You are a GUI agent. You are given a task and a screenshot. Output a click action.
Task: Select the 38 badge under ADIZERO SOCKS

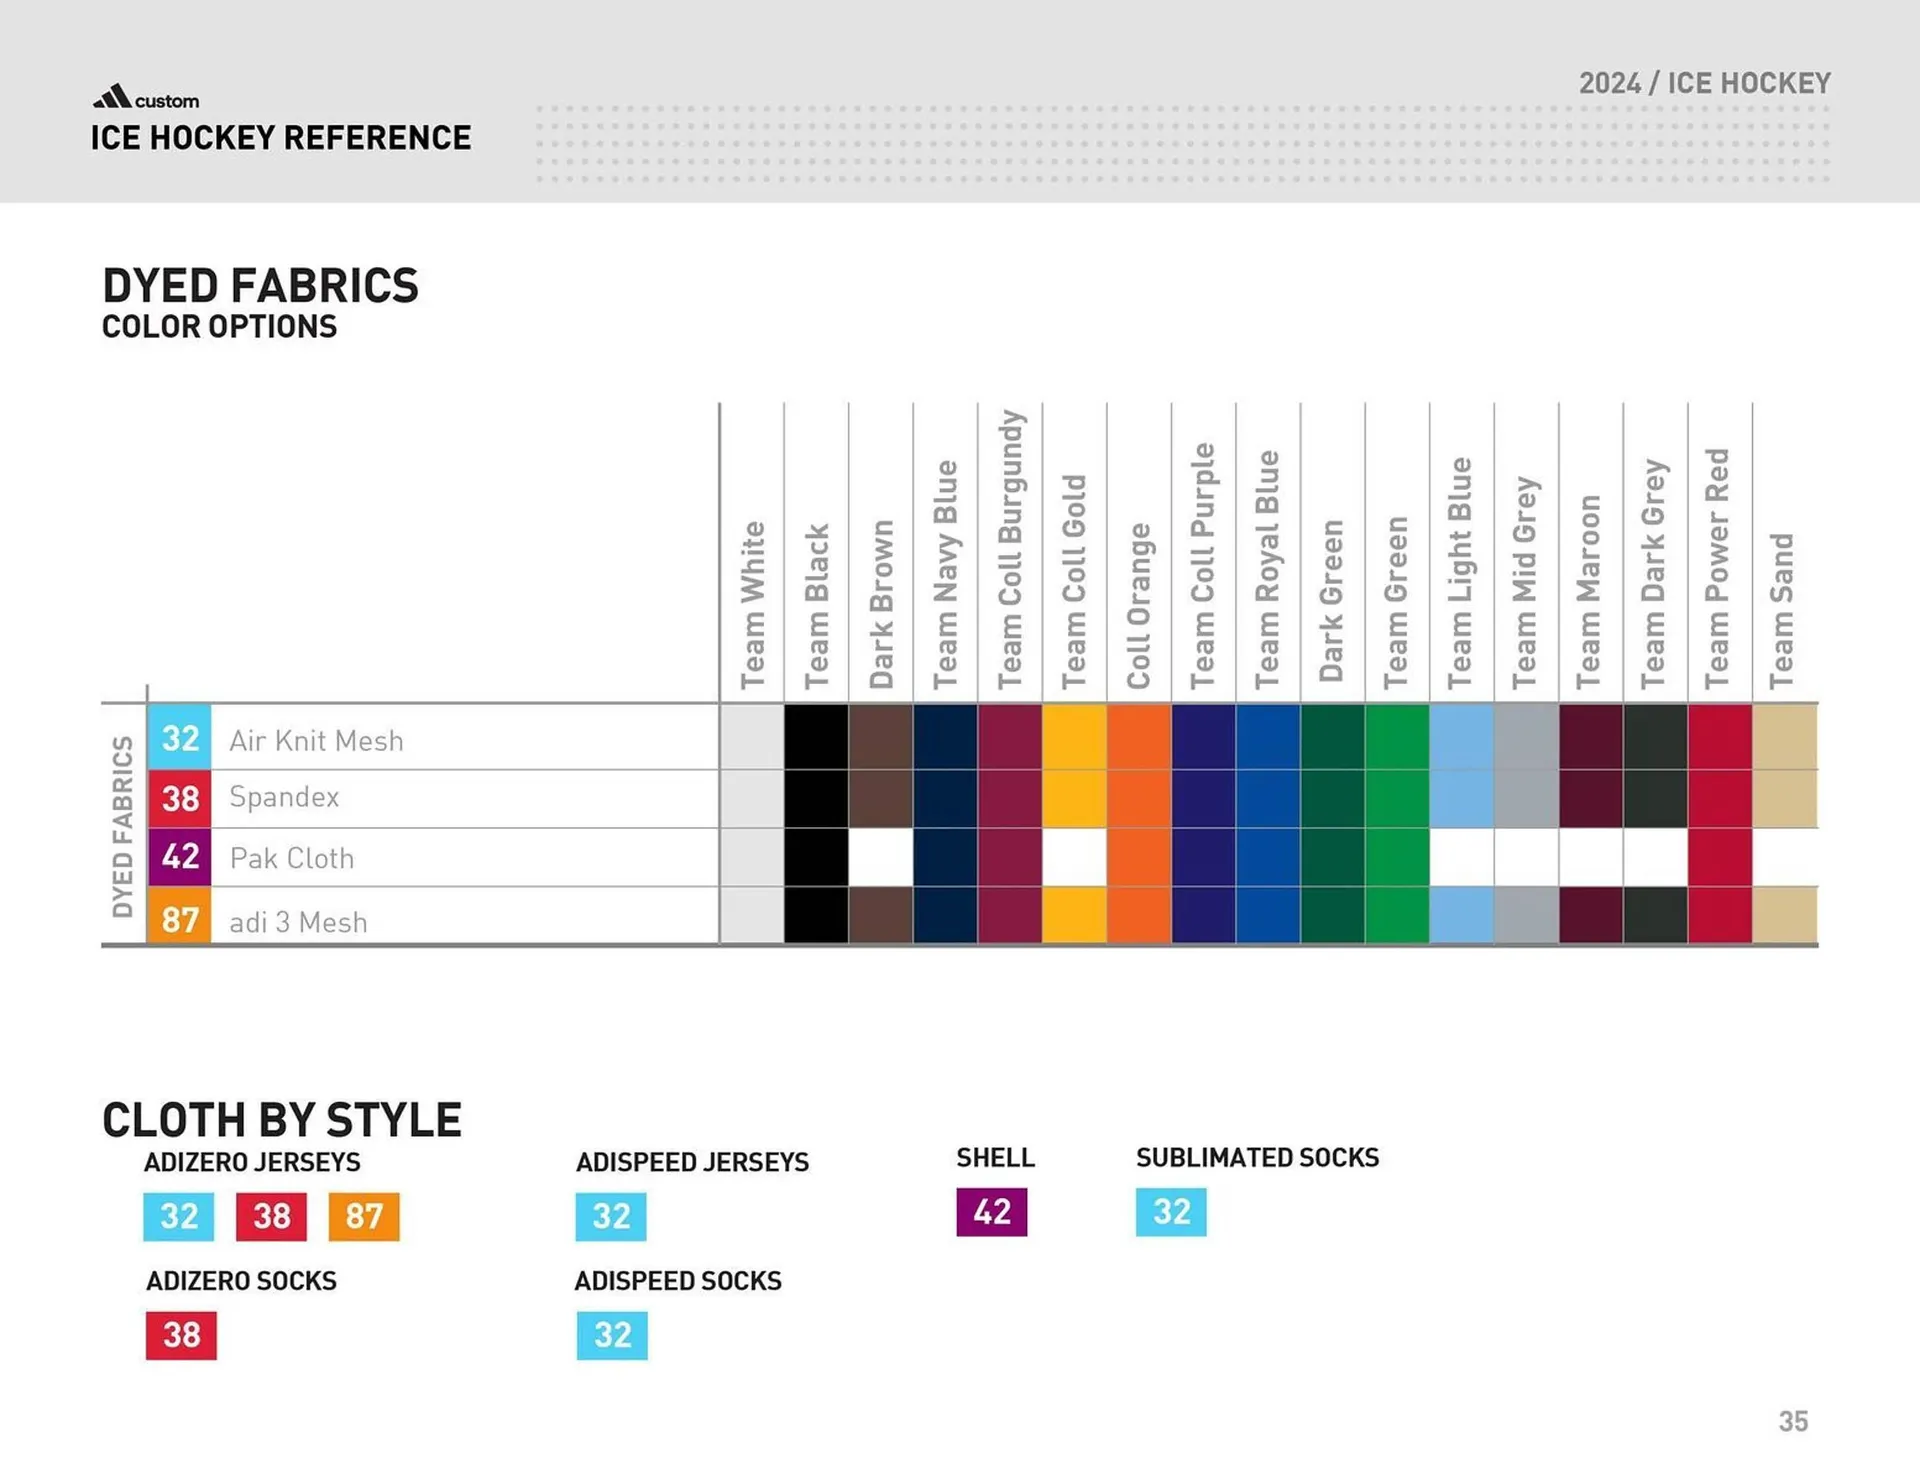[180, 1335]
